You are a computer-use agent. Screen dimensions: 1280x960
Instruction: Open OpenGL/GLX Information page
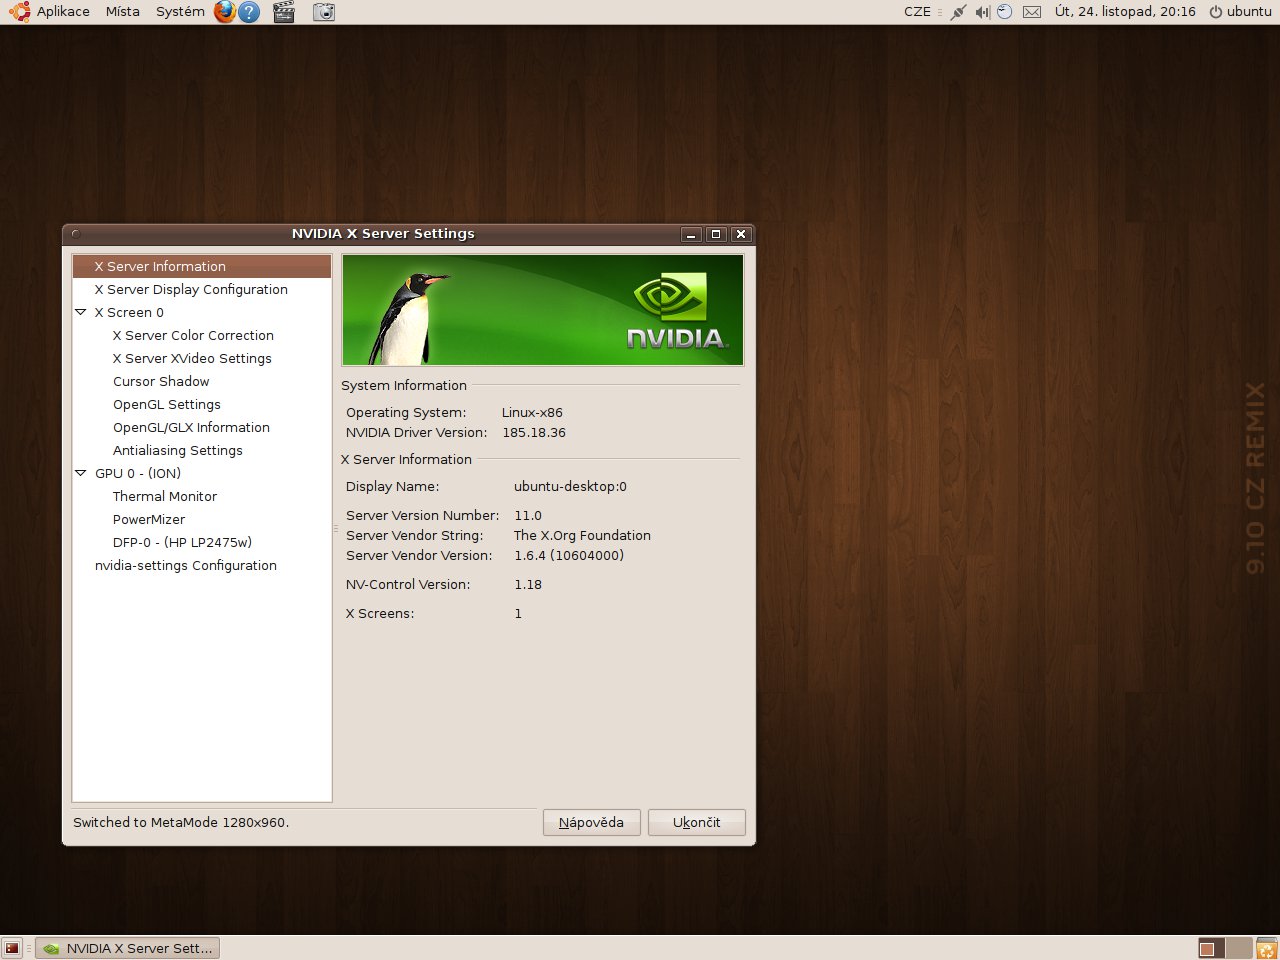(191, 427)
